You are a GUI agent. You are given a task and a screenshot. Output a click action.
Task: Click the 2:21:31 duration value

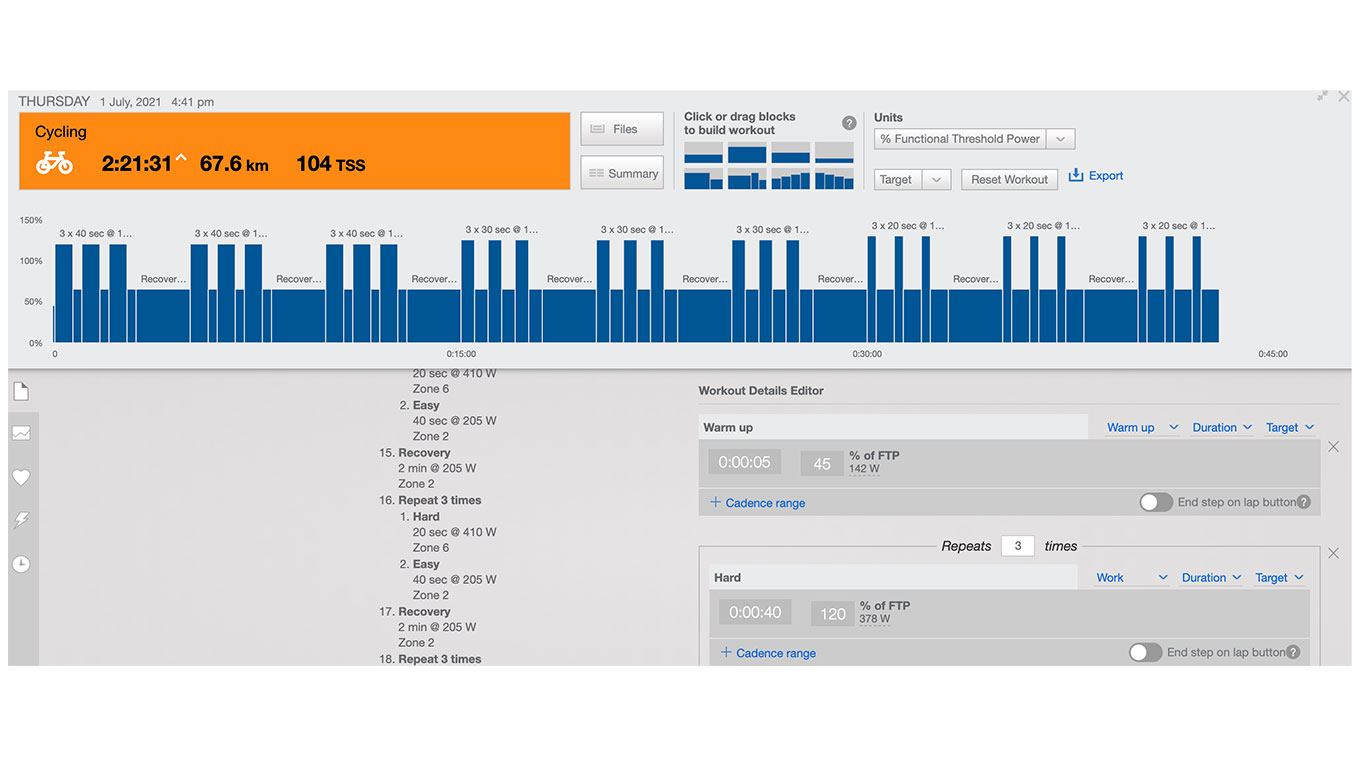coord(136,164)
